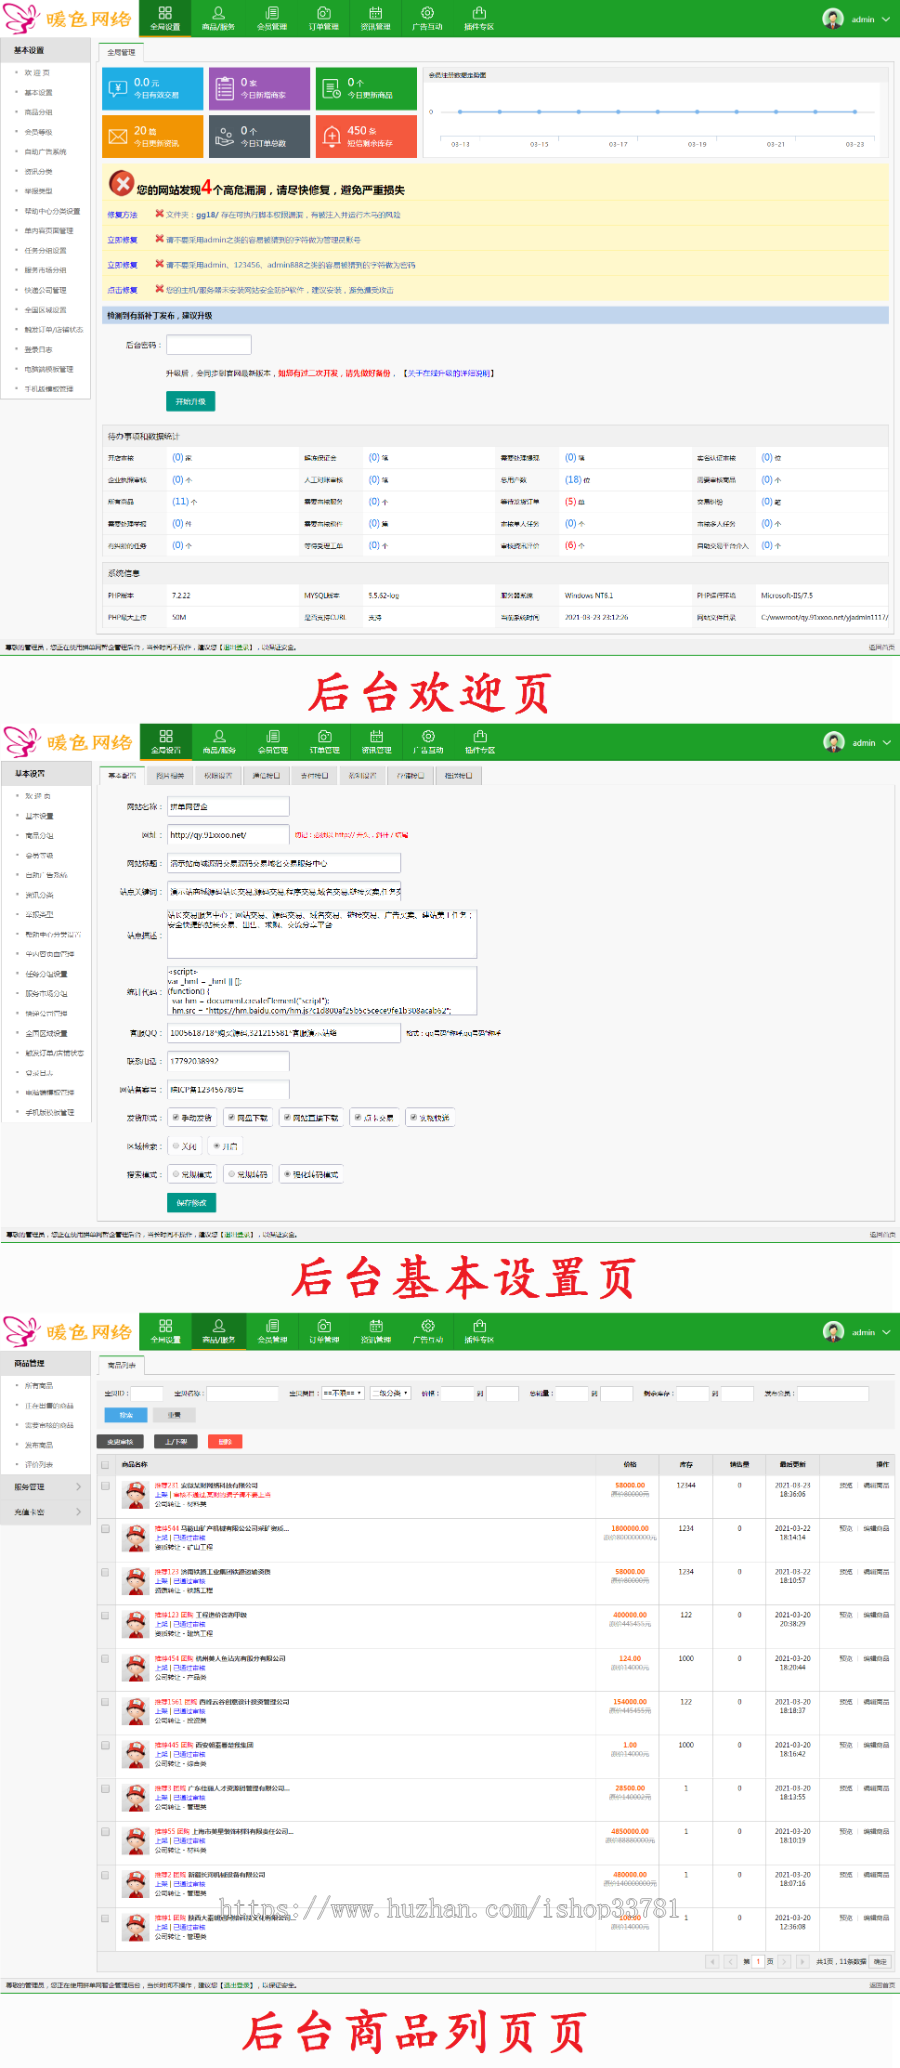Expand the 服务管理 sidebar section
900x2068 pixels.
pyautogui.click(x=47, y=1487)
